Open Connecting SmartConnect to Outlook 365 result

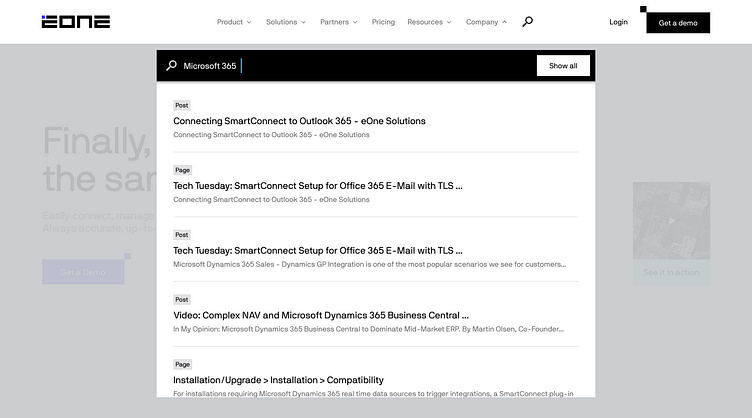(299, 121)
